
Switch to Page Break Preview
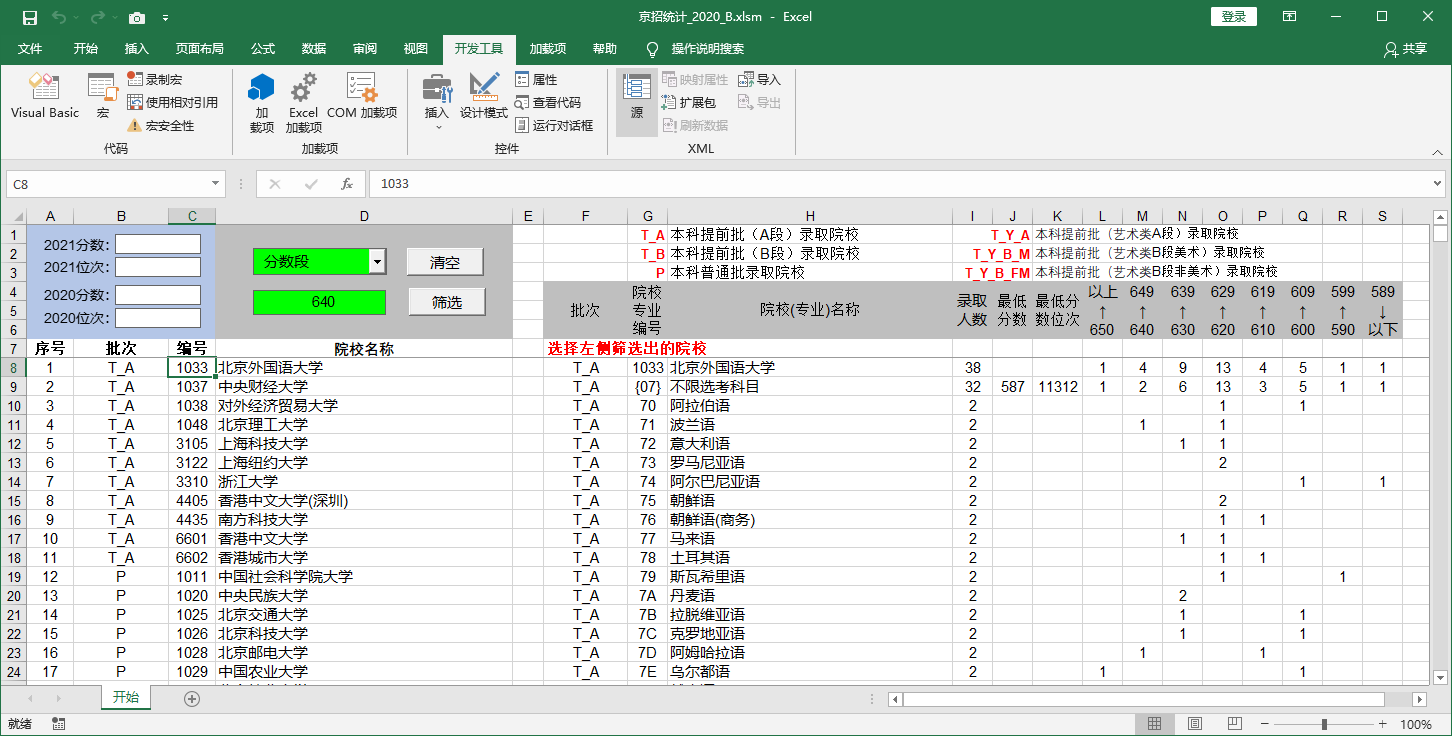click(1235, 724)
